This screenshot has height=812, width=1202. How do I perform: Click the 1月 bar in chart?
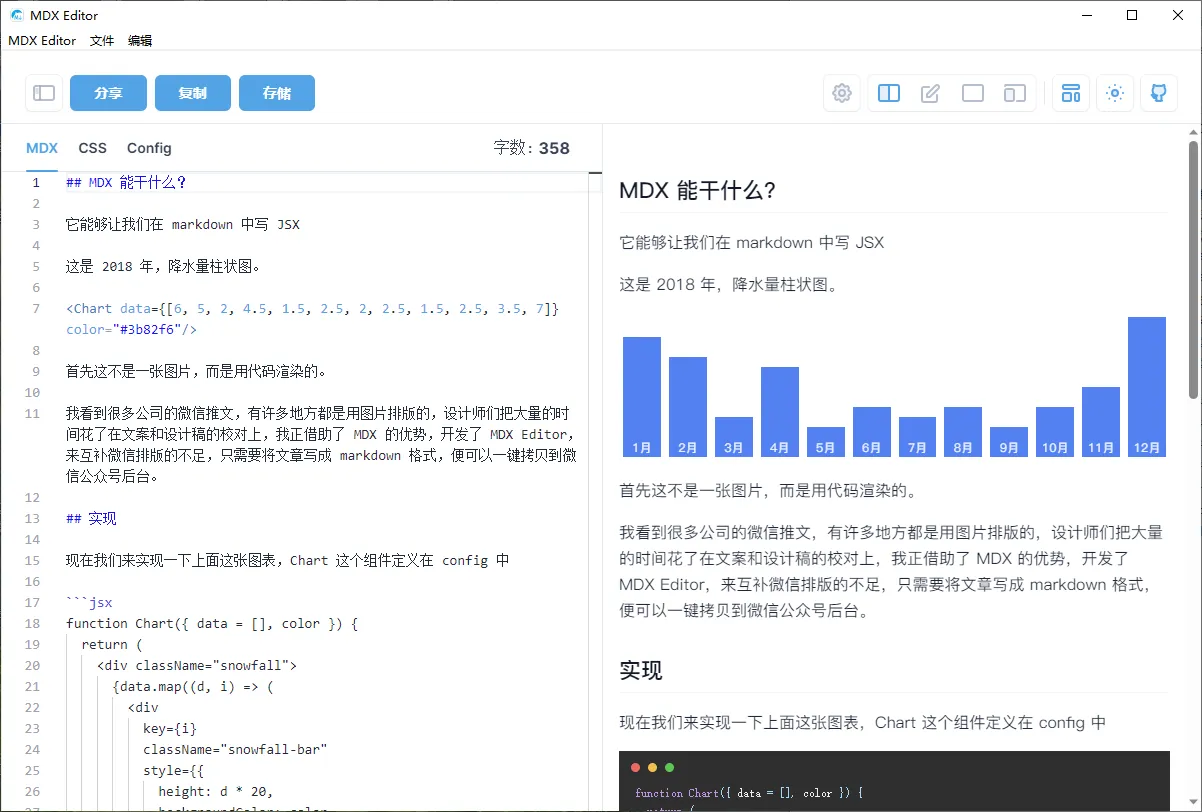coord(642,397)
